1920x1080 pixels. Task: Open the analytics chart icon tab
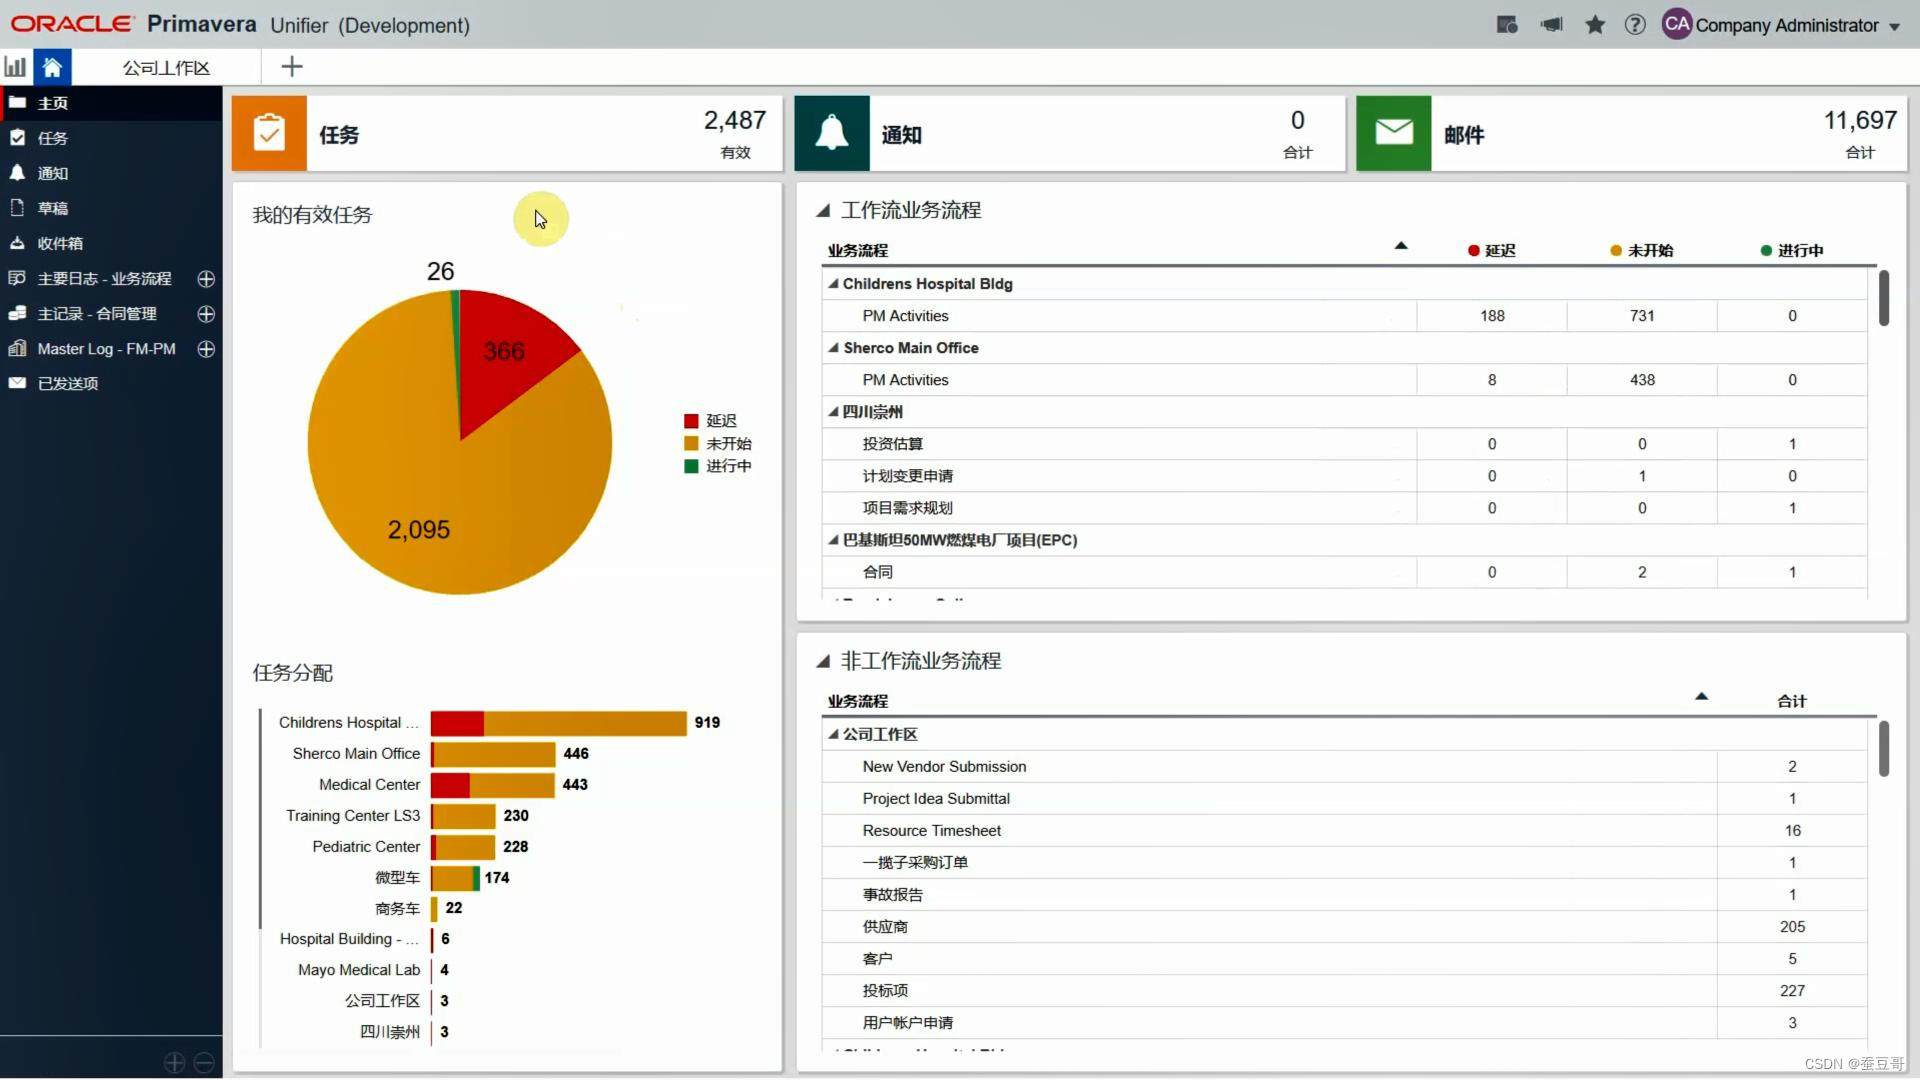coord(16,67)
